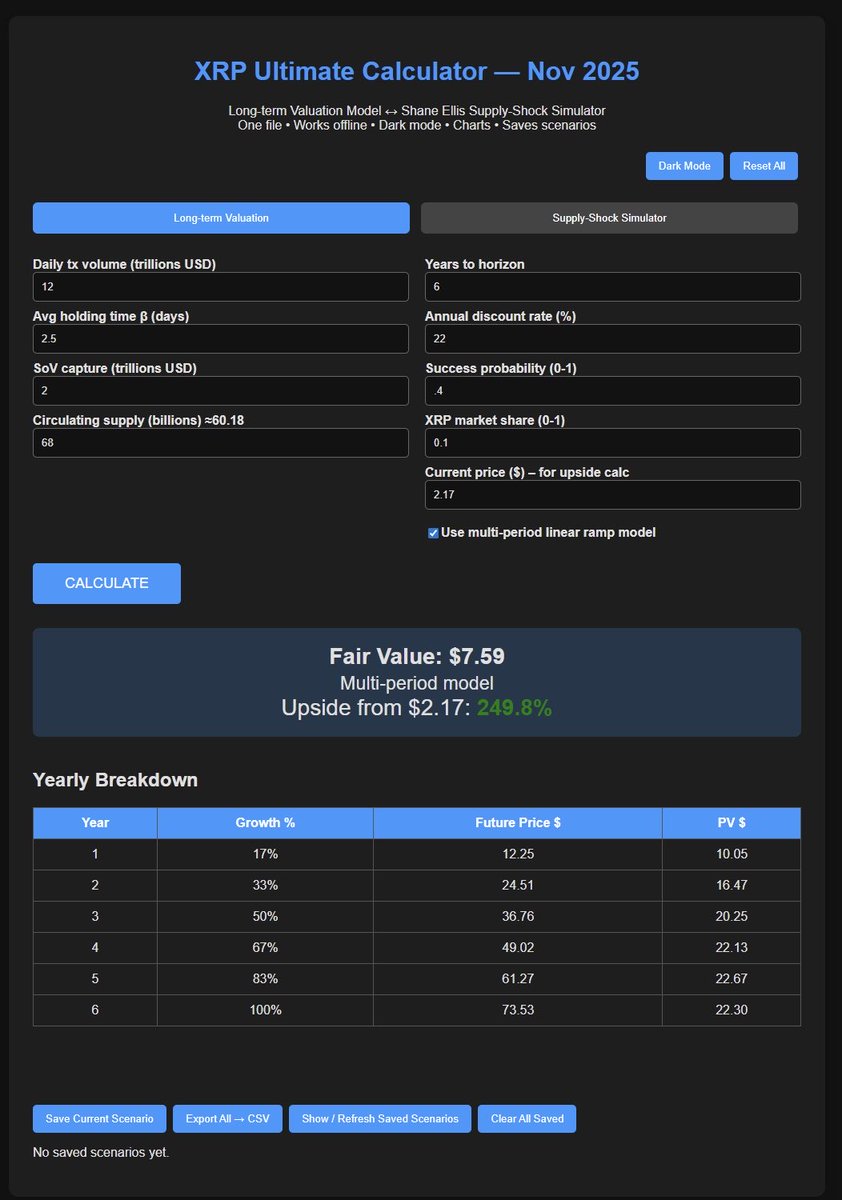Viewport: 842px width, 1200px height.
Task: Save Current Scenario button
Action: click(x=100, y=1119)
